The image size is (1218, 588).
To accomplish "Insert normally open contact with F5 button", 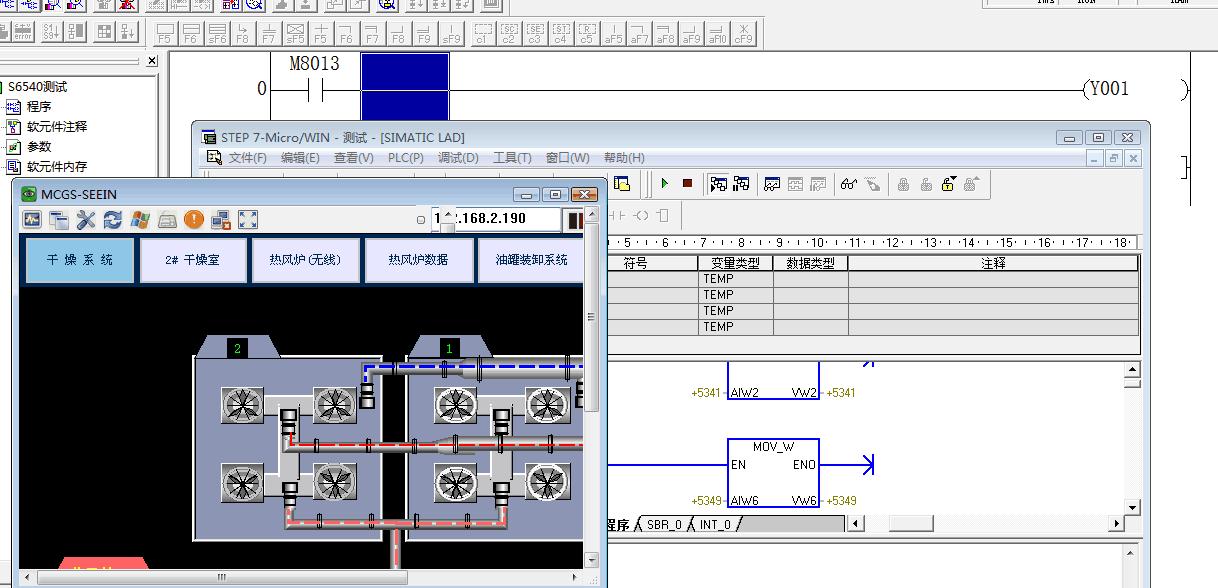I will (165, 34).
